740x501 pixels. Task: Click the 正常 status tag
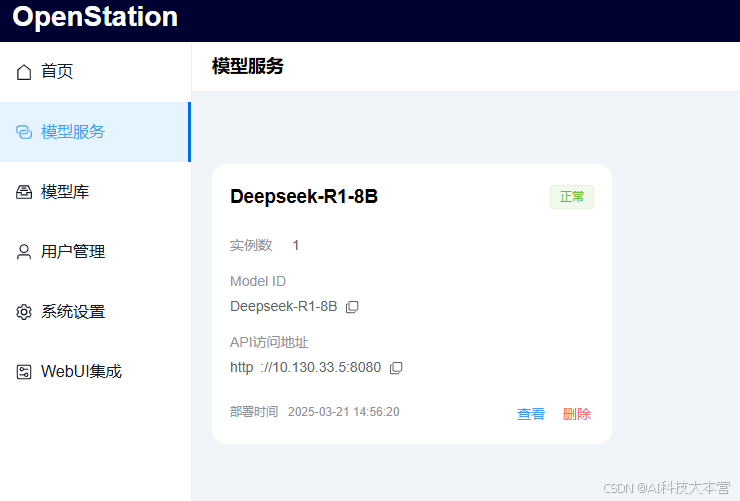pos(572,197)
